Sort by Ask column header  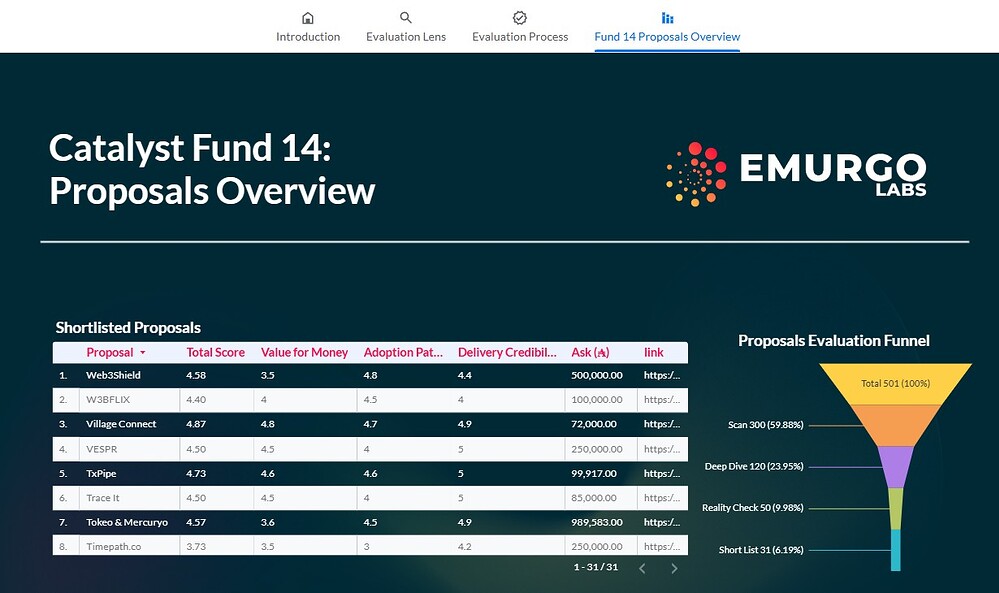coord(590,352)
